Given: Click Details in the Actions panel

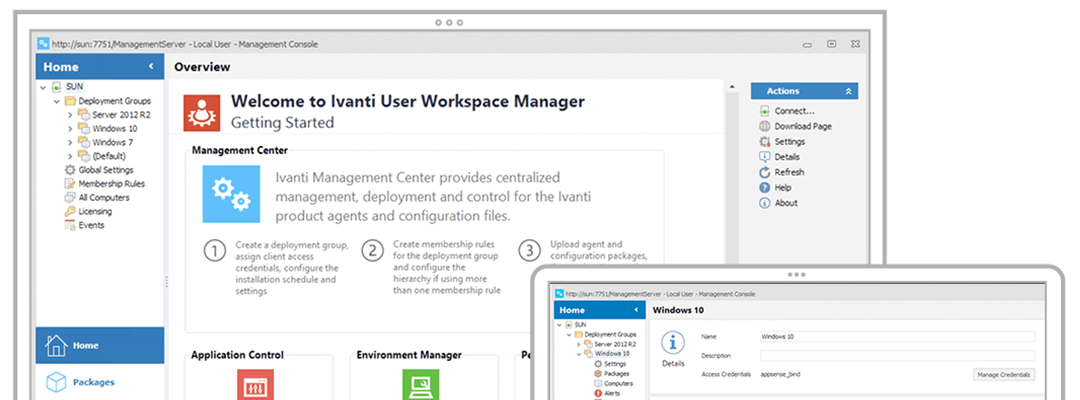Looking at the screenshot, I should tap(780, 157).
